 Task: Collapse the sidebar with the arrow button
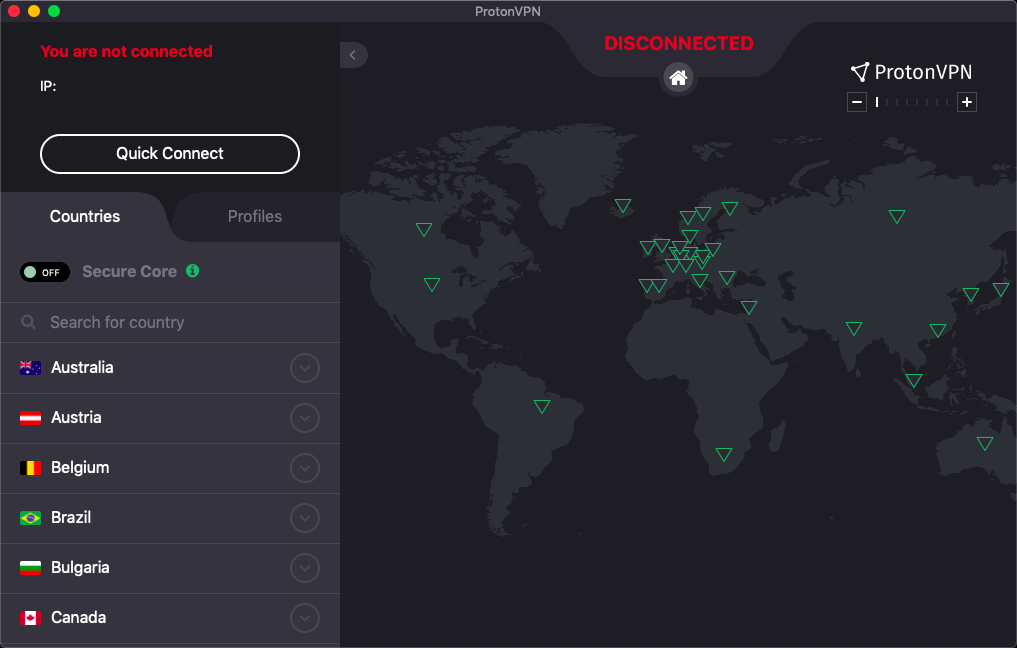[x=353, y=55]
